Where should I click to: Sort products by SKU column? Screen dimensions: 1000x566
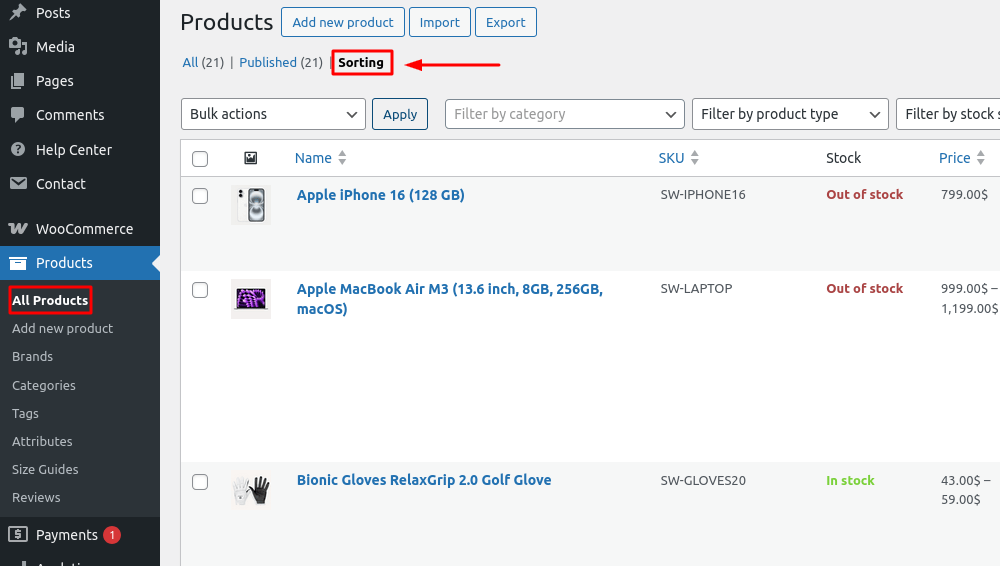tap(671, 158)
